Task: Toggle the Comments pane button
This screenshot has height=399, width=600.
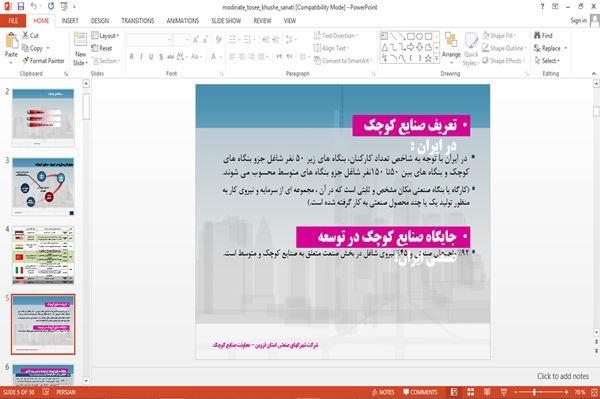Action: click(x=420, y=392)
